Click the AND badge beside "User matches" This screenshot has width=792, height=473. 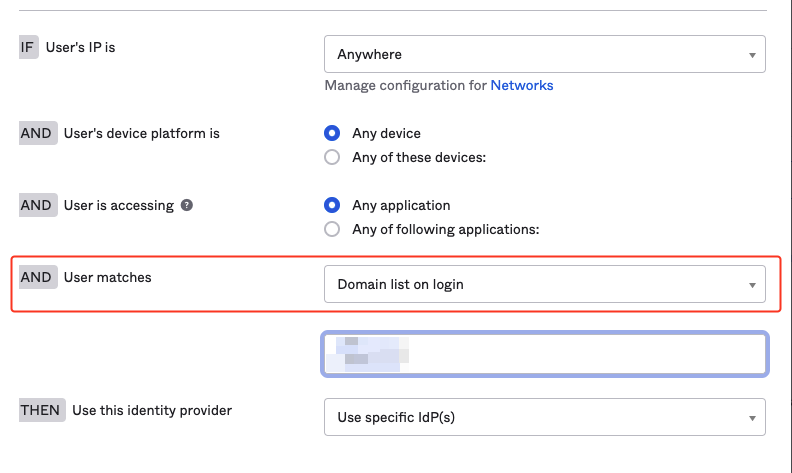coord(37,277)
